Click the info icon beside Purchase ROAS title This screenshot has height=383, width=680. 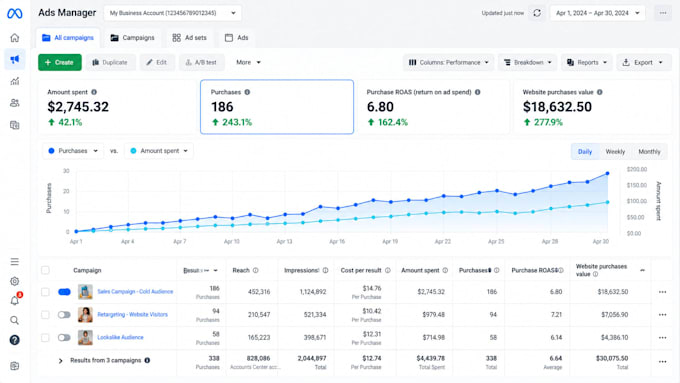pyautogui.click(x=477, y=92)
